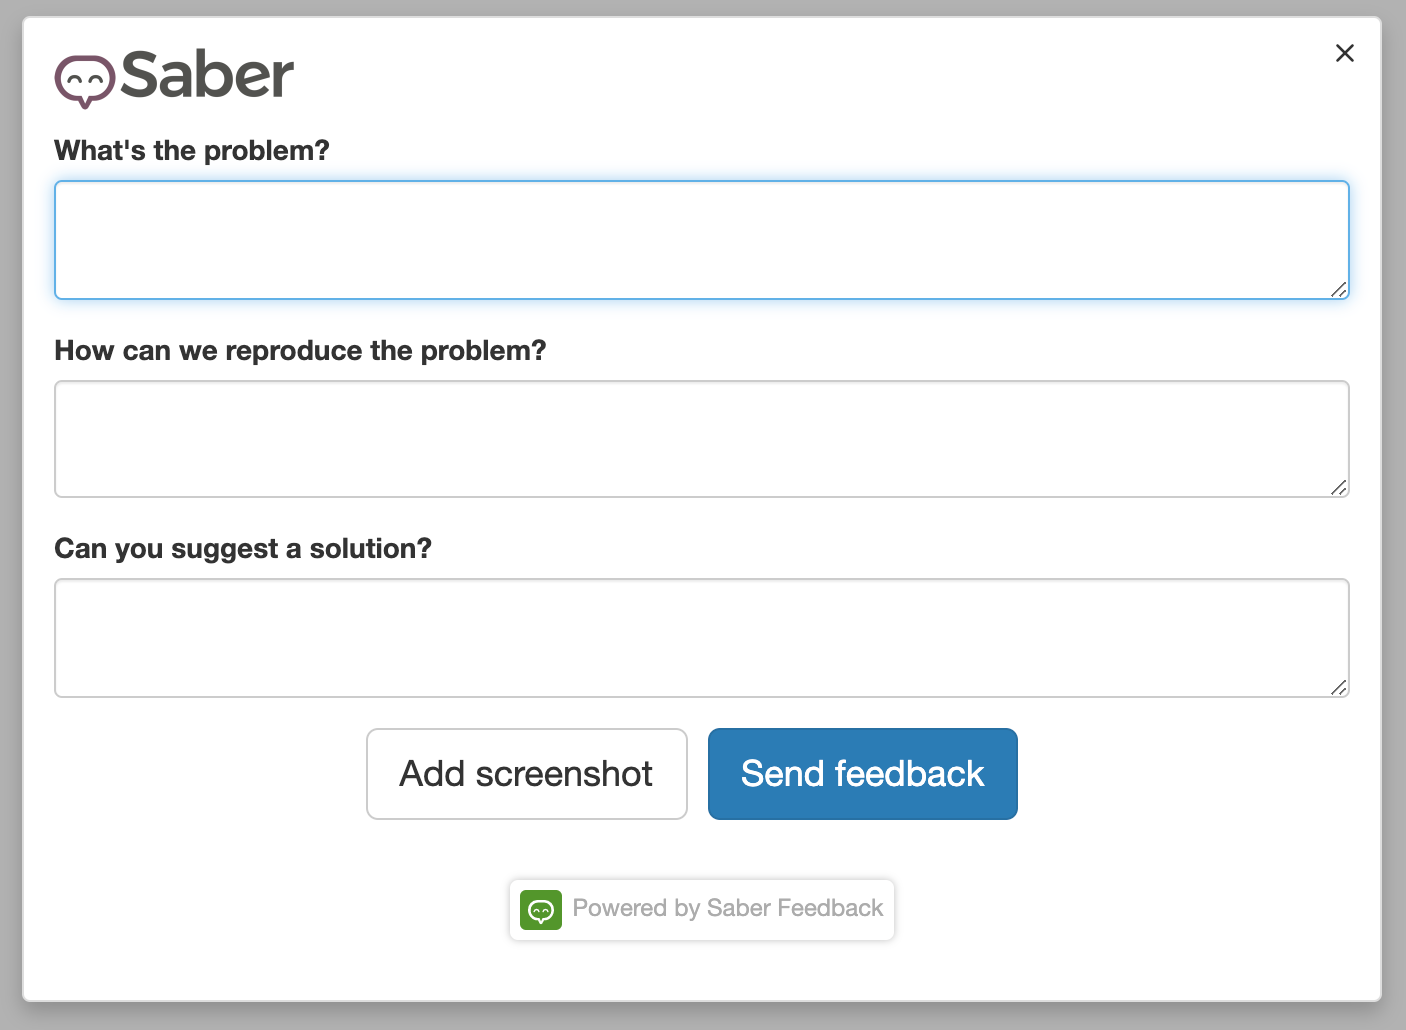Click the green speech-bubble icon near 'Powered by'
This screenshot has height=1030, width=1406.
pyautogui.click(x=541, y=910)
